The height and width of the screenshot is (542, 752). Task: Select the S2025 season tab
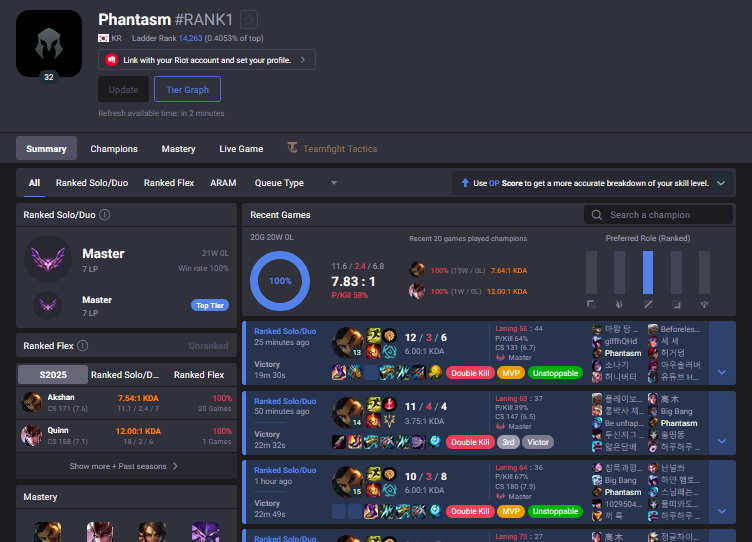click(x=53, y=375)
